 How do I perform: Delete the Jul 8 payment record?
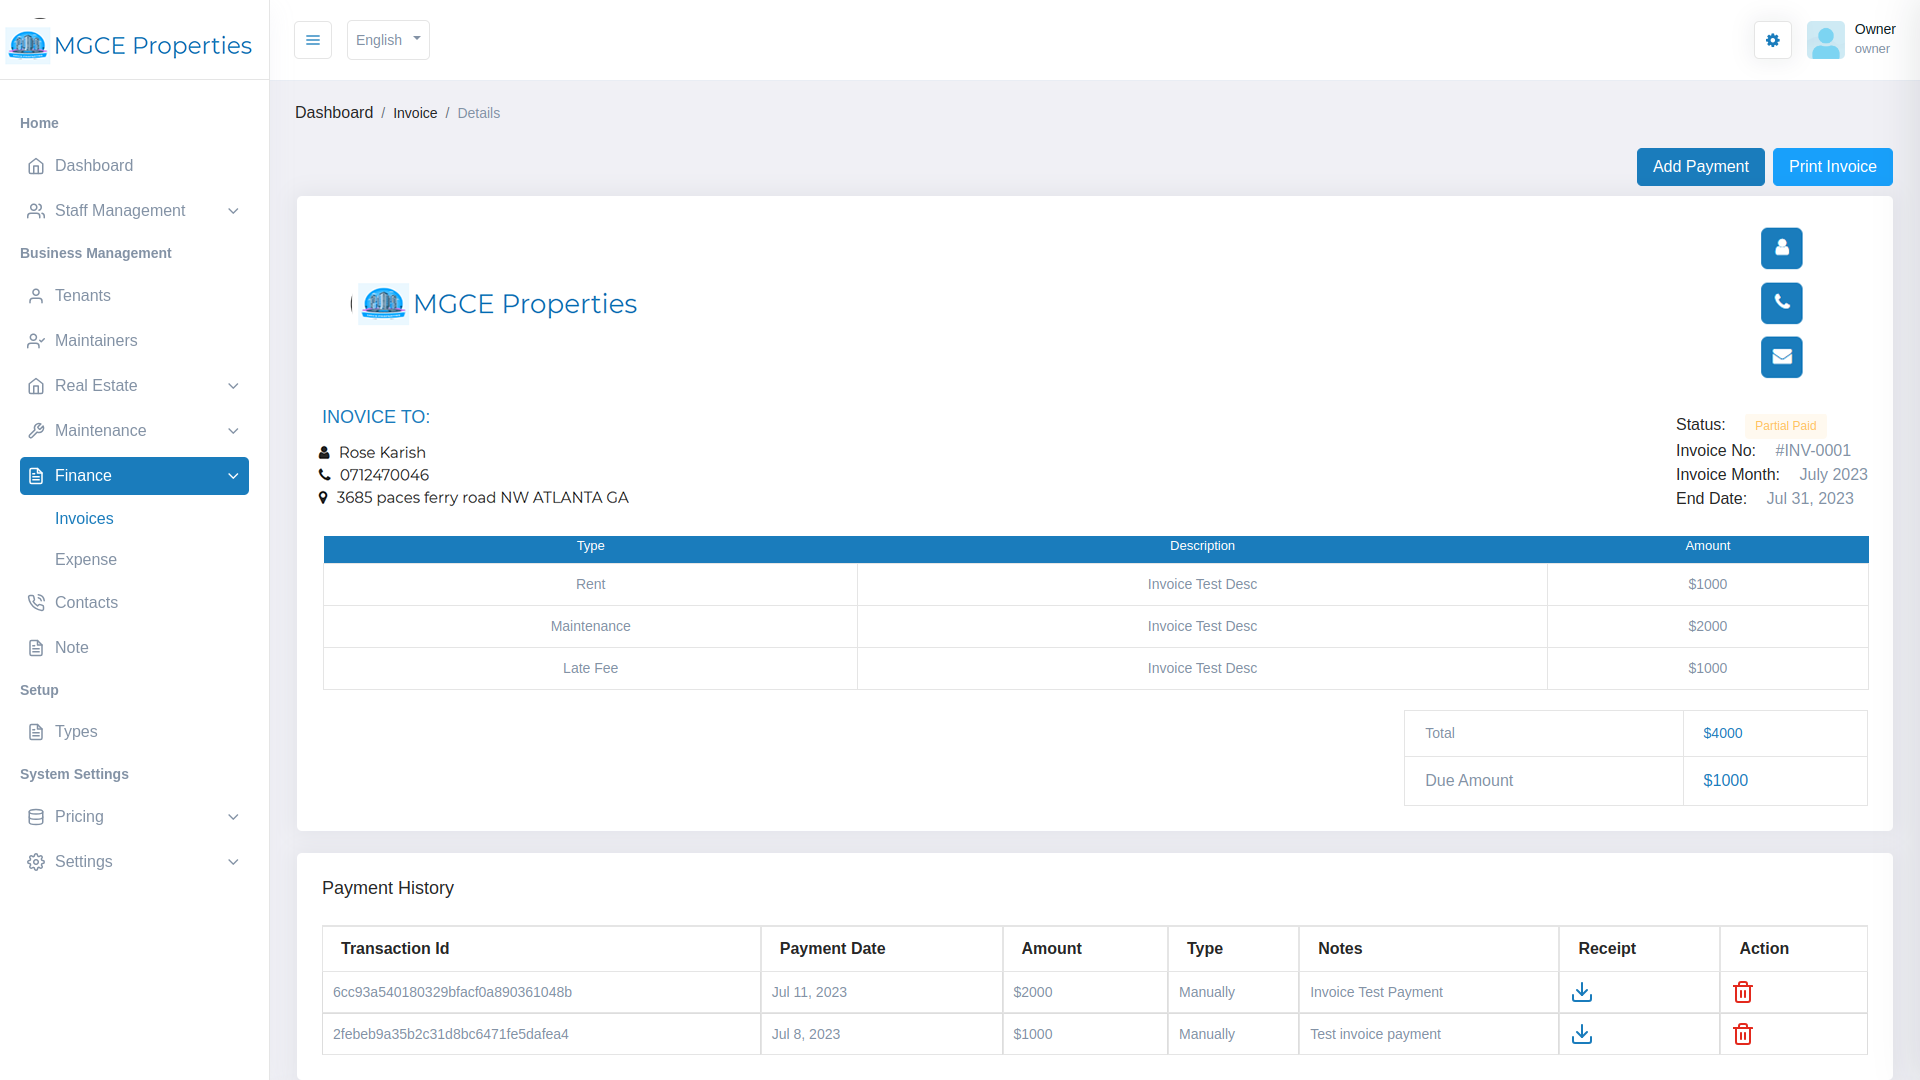[x=1742, y=1034]
